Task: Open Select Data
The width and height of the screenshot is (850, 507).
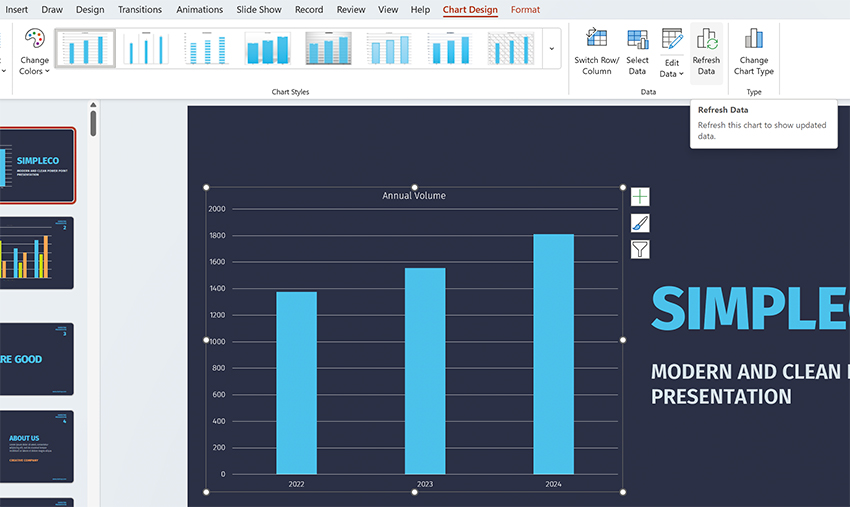Action: [638, 52]
